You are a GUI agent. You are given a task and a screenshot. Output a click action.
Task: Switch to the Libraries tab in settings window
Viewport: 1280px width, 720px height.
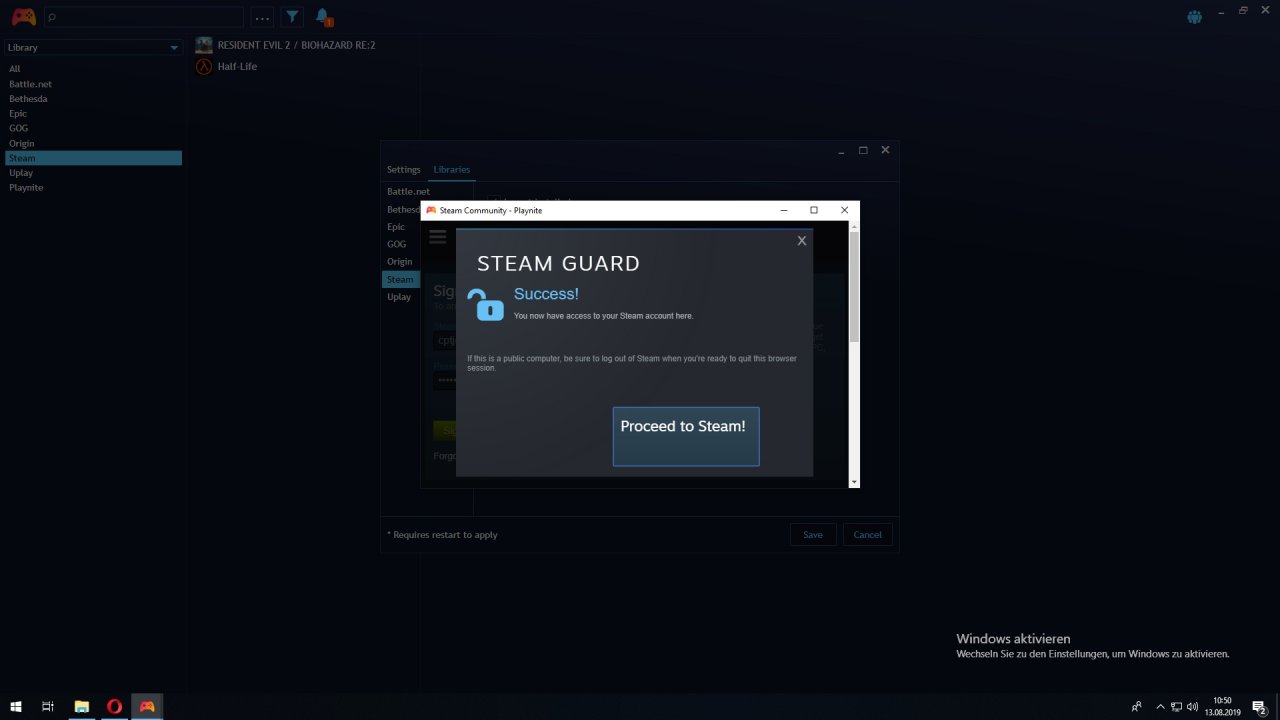[x=452, y=170]
